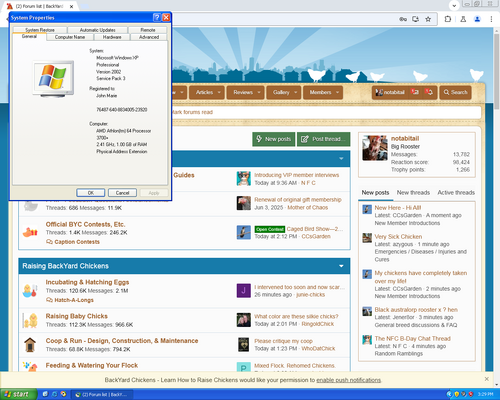Click the Coop & Run coop icon
Screen dimensions: 500x400
click(30, 345)
